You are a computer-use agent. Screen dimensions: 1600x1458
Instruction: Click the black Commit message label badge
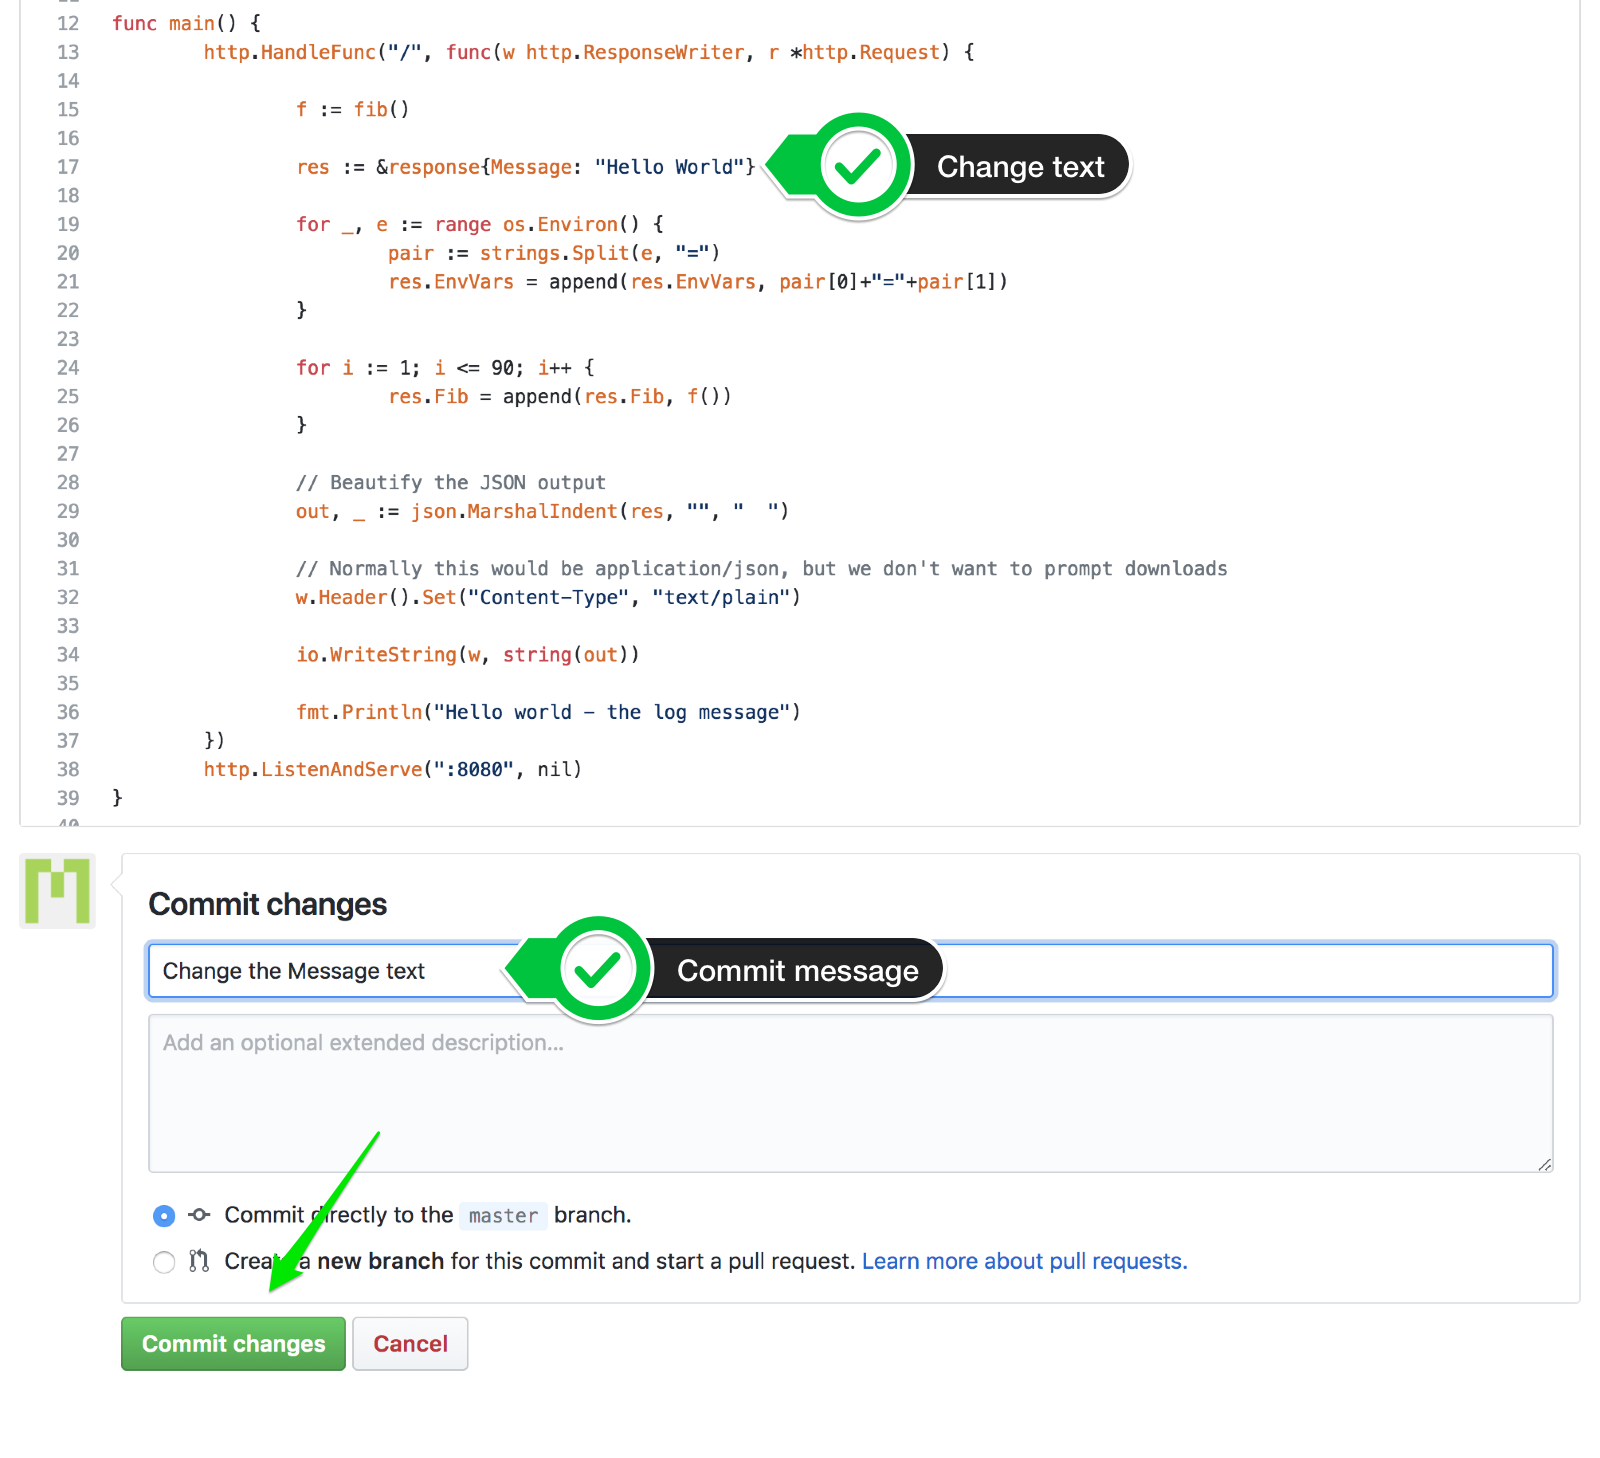coord(797,969)
